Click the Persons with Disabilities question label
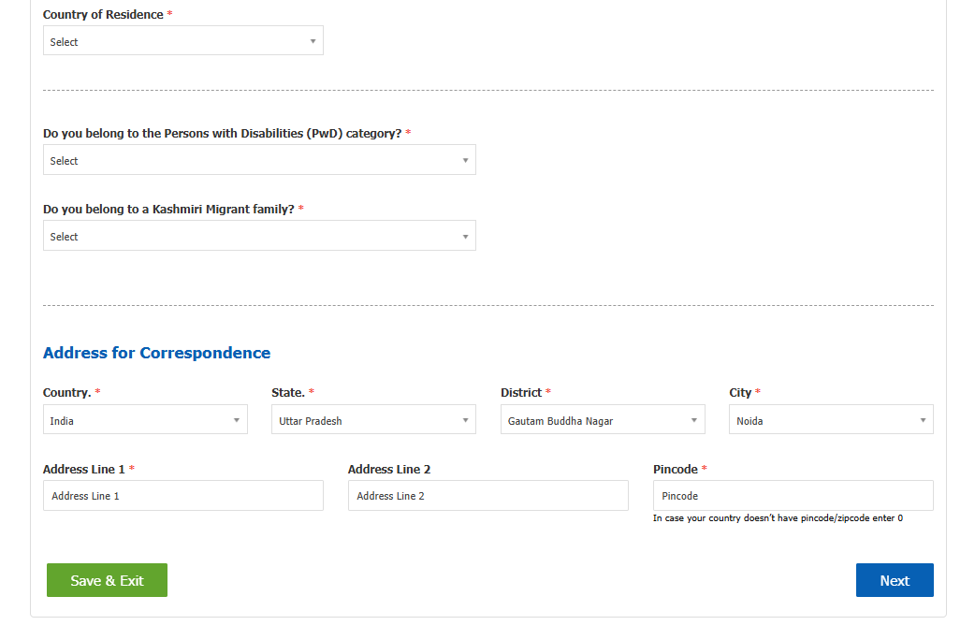This screenshot has height=640, width=975. 223,133
